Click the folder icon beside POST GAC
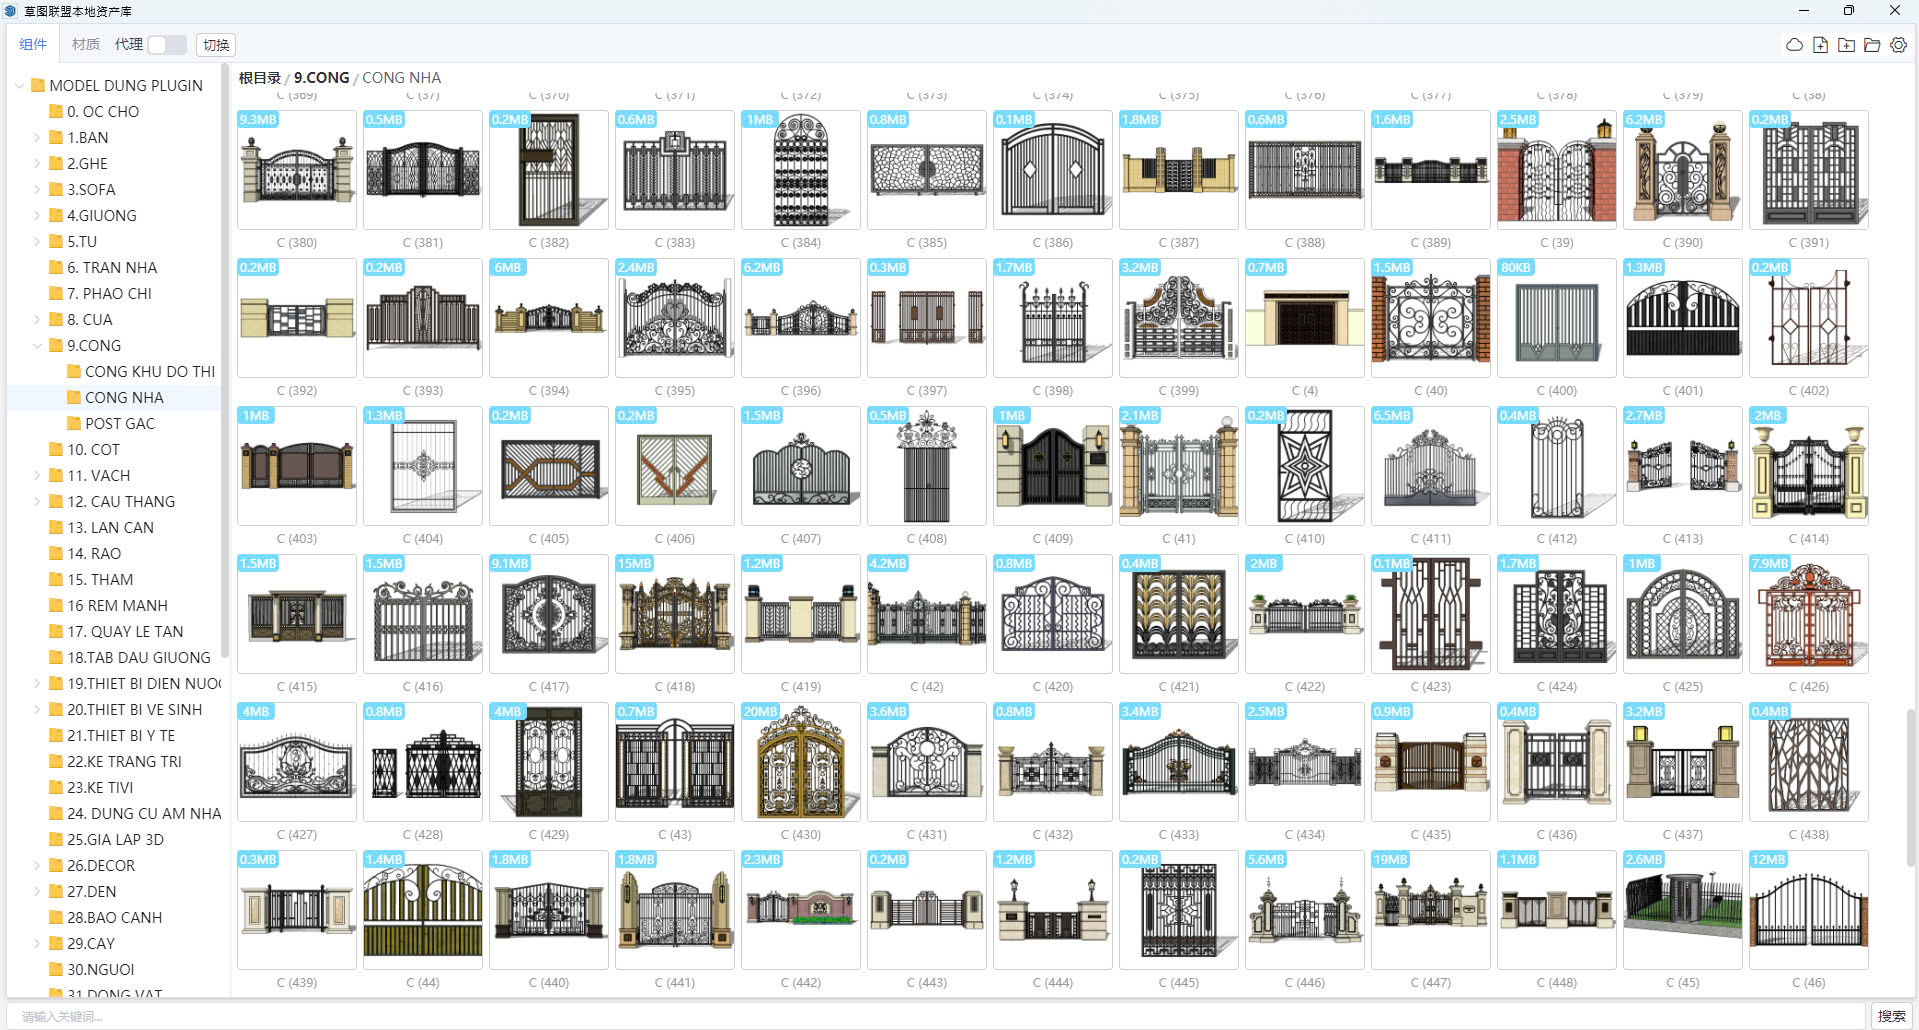Screen dimensions: 1919x1030 pyautogui.click(x=74, y=423)
